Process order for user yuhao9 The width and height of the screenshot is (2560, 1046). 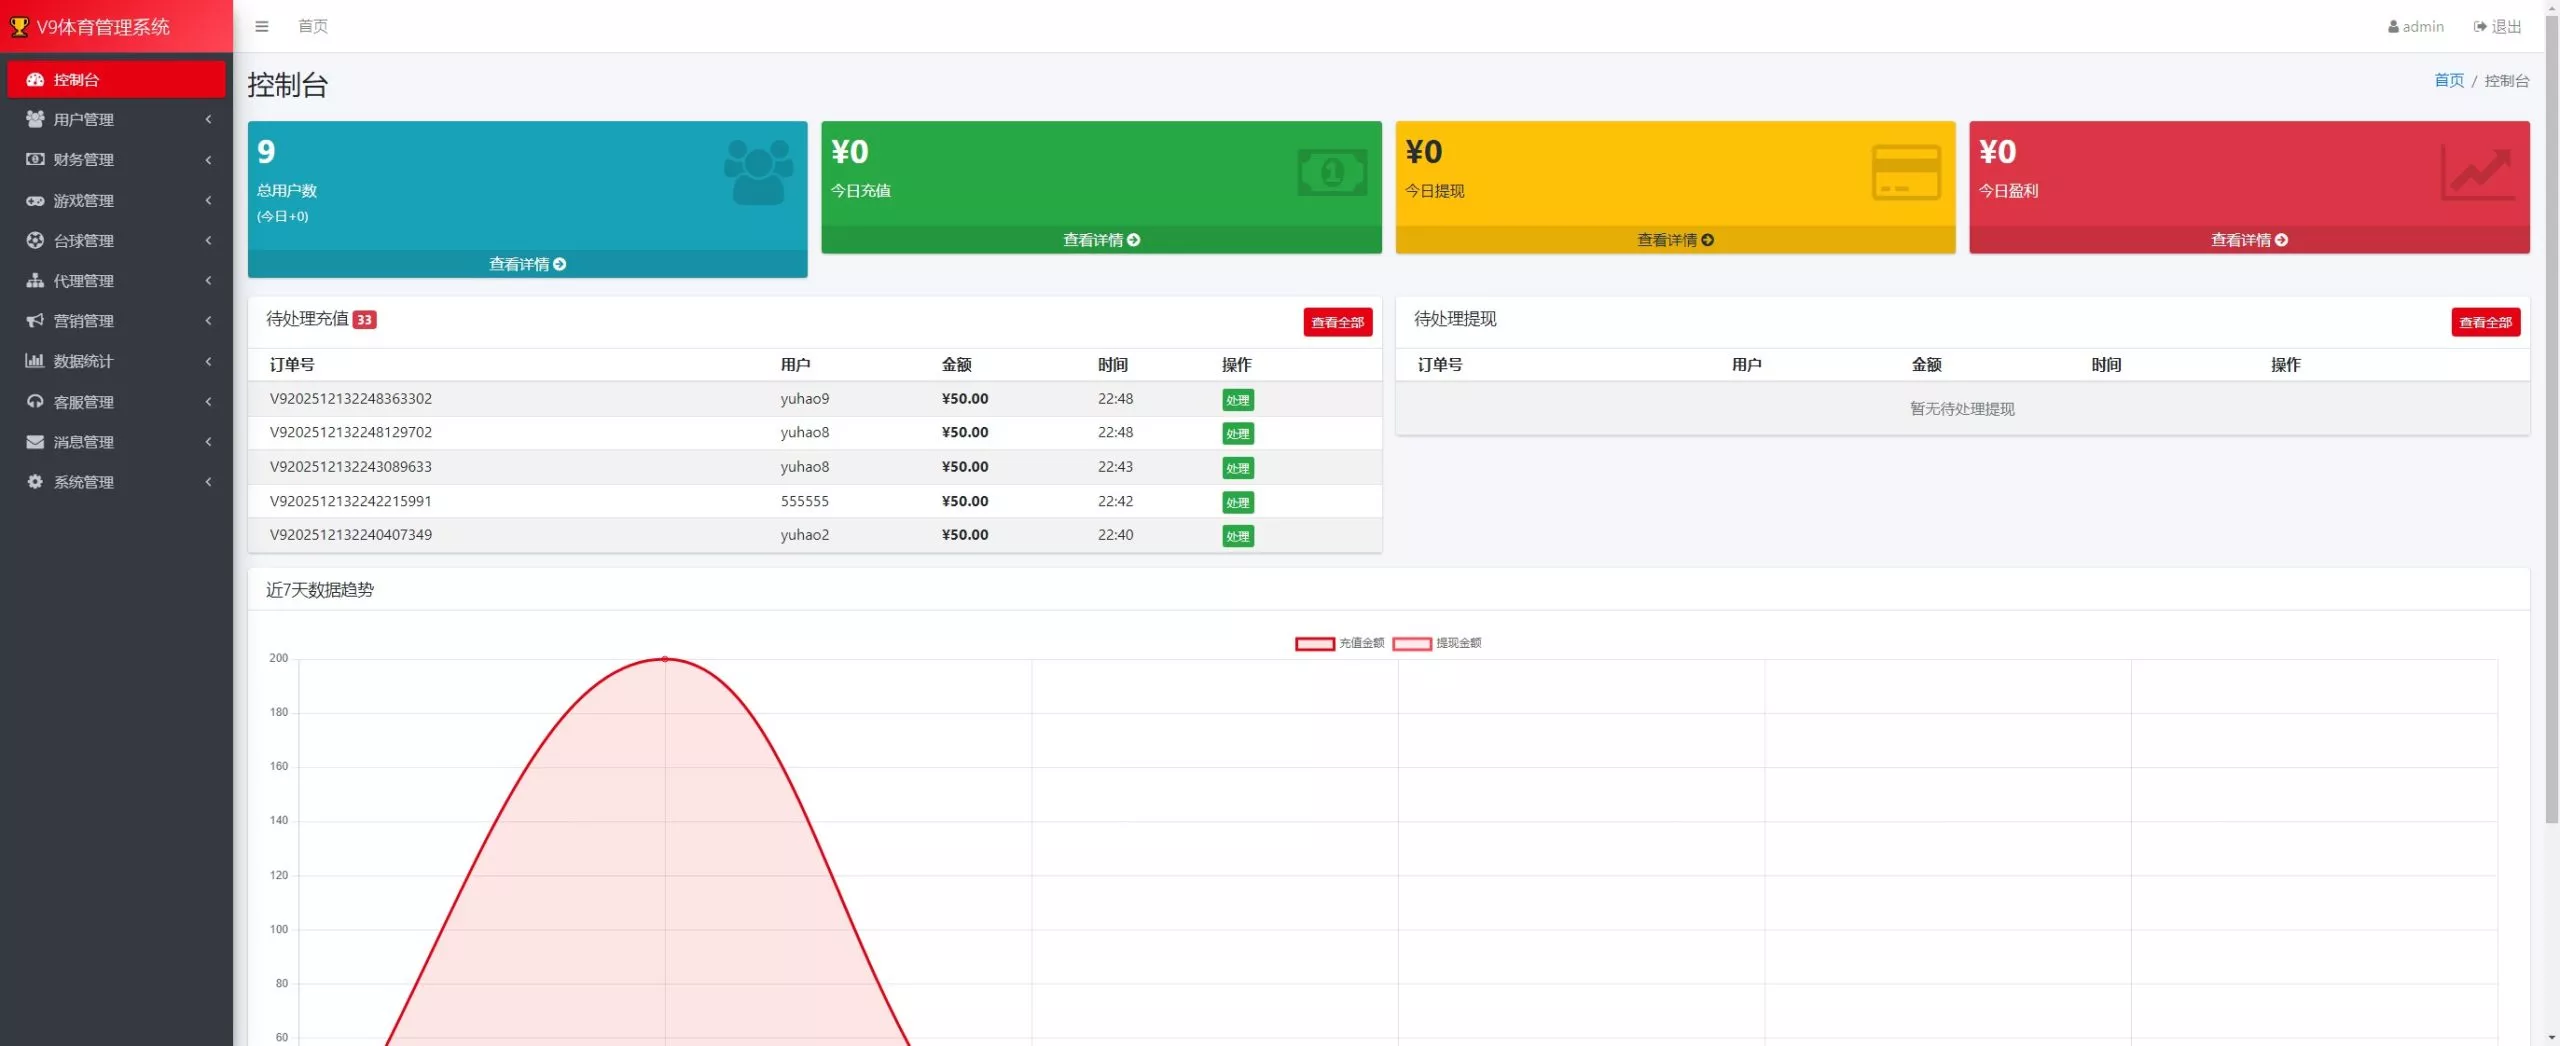[x=1237, y=400]
